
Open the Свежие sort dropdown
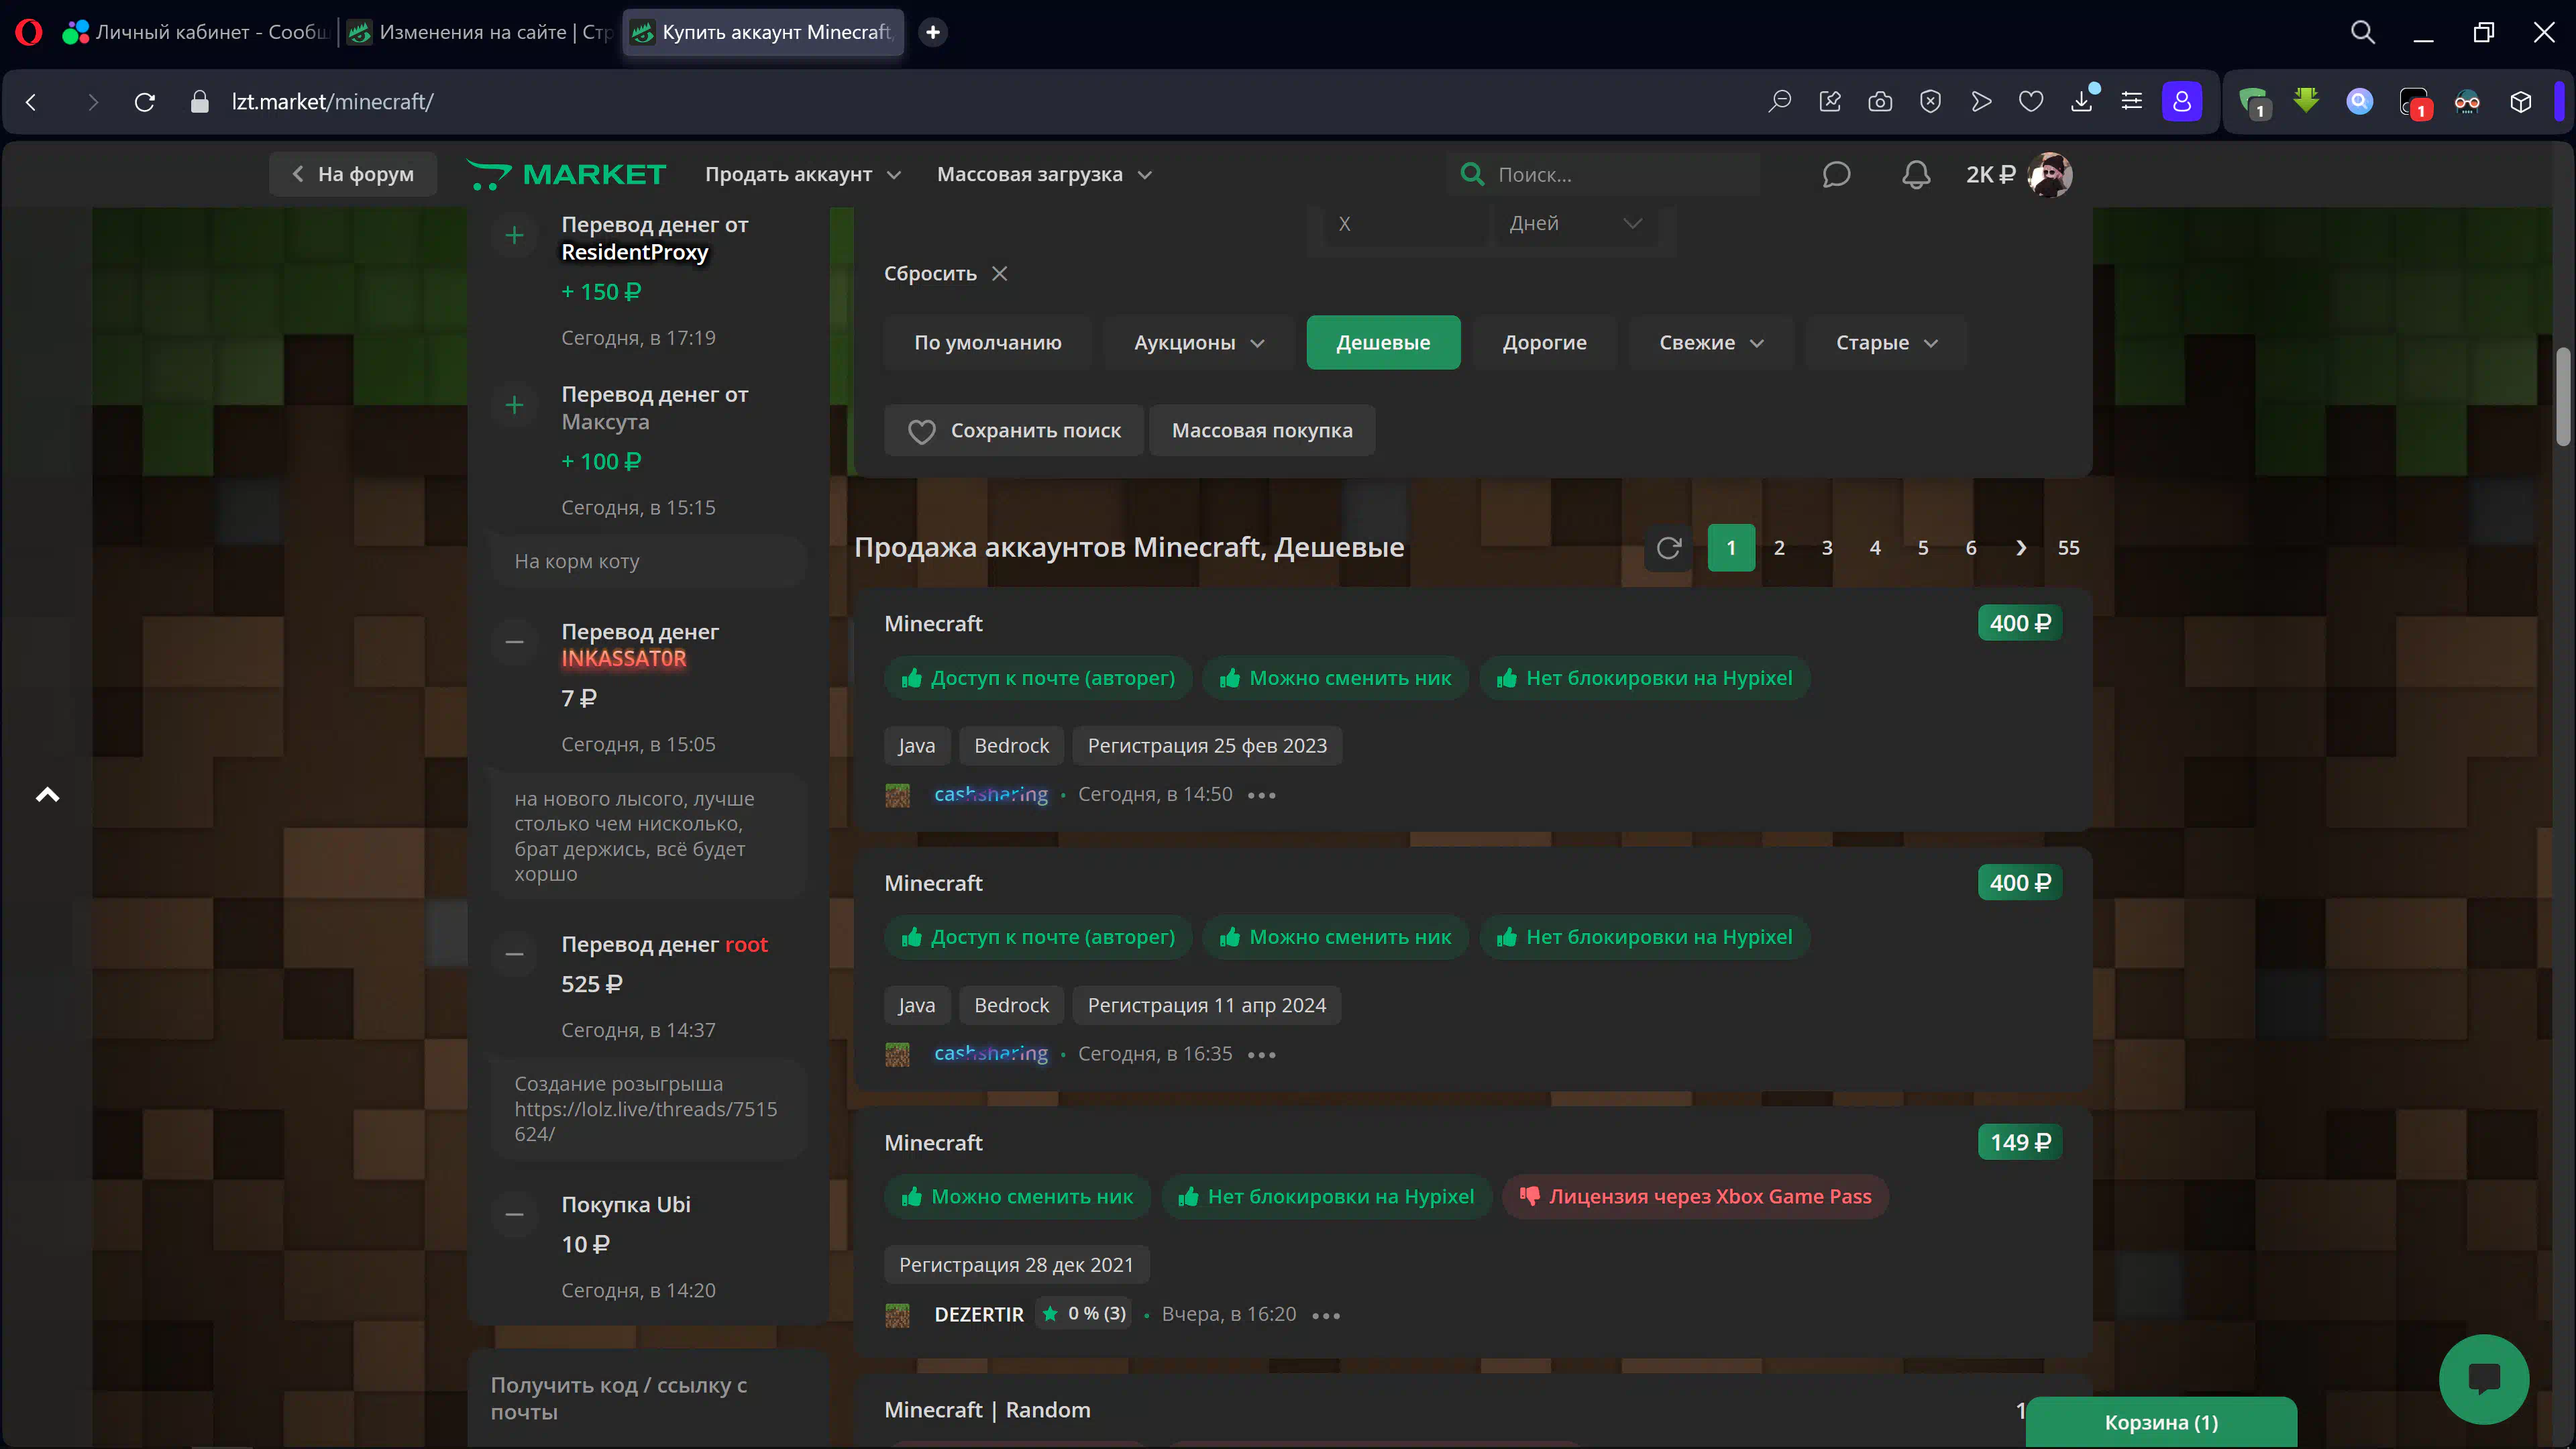pos(1711,343)
